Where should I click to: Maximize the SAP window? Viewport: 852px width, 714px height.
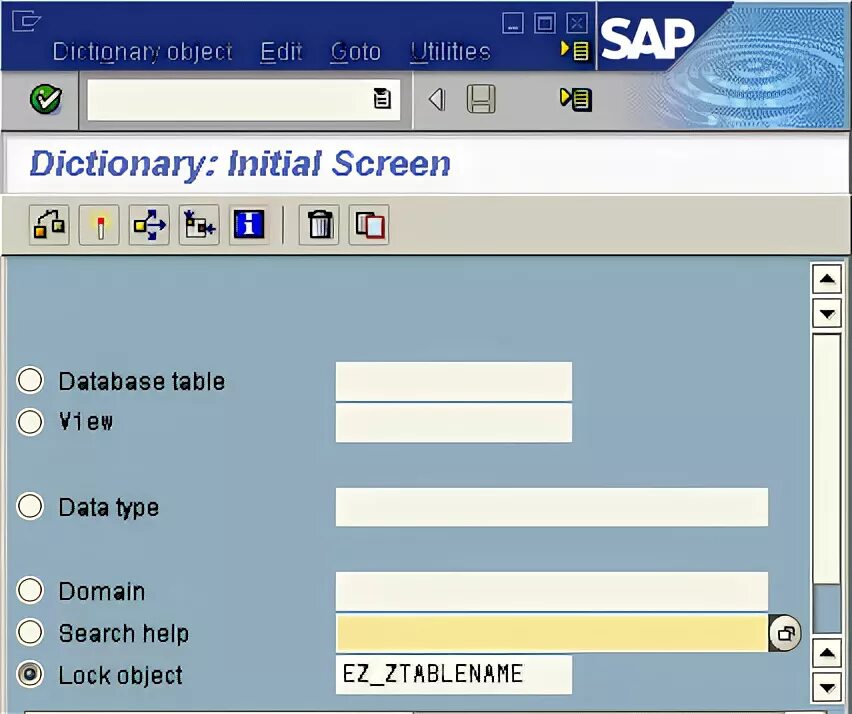tap(545, 23)
